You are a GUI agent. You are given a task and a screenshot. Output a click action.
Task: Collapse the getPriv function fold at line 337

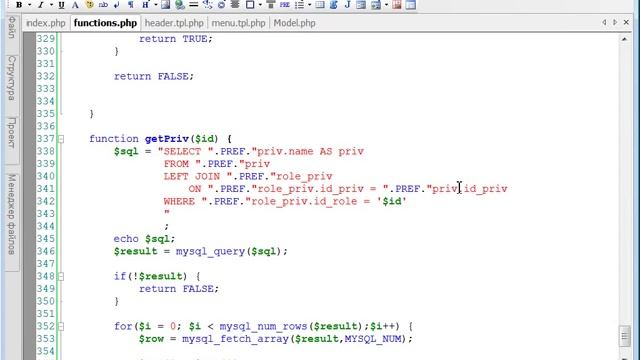tap(61, 139)
